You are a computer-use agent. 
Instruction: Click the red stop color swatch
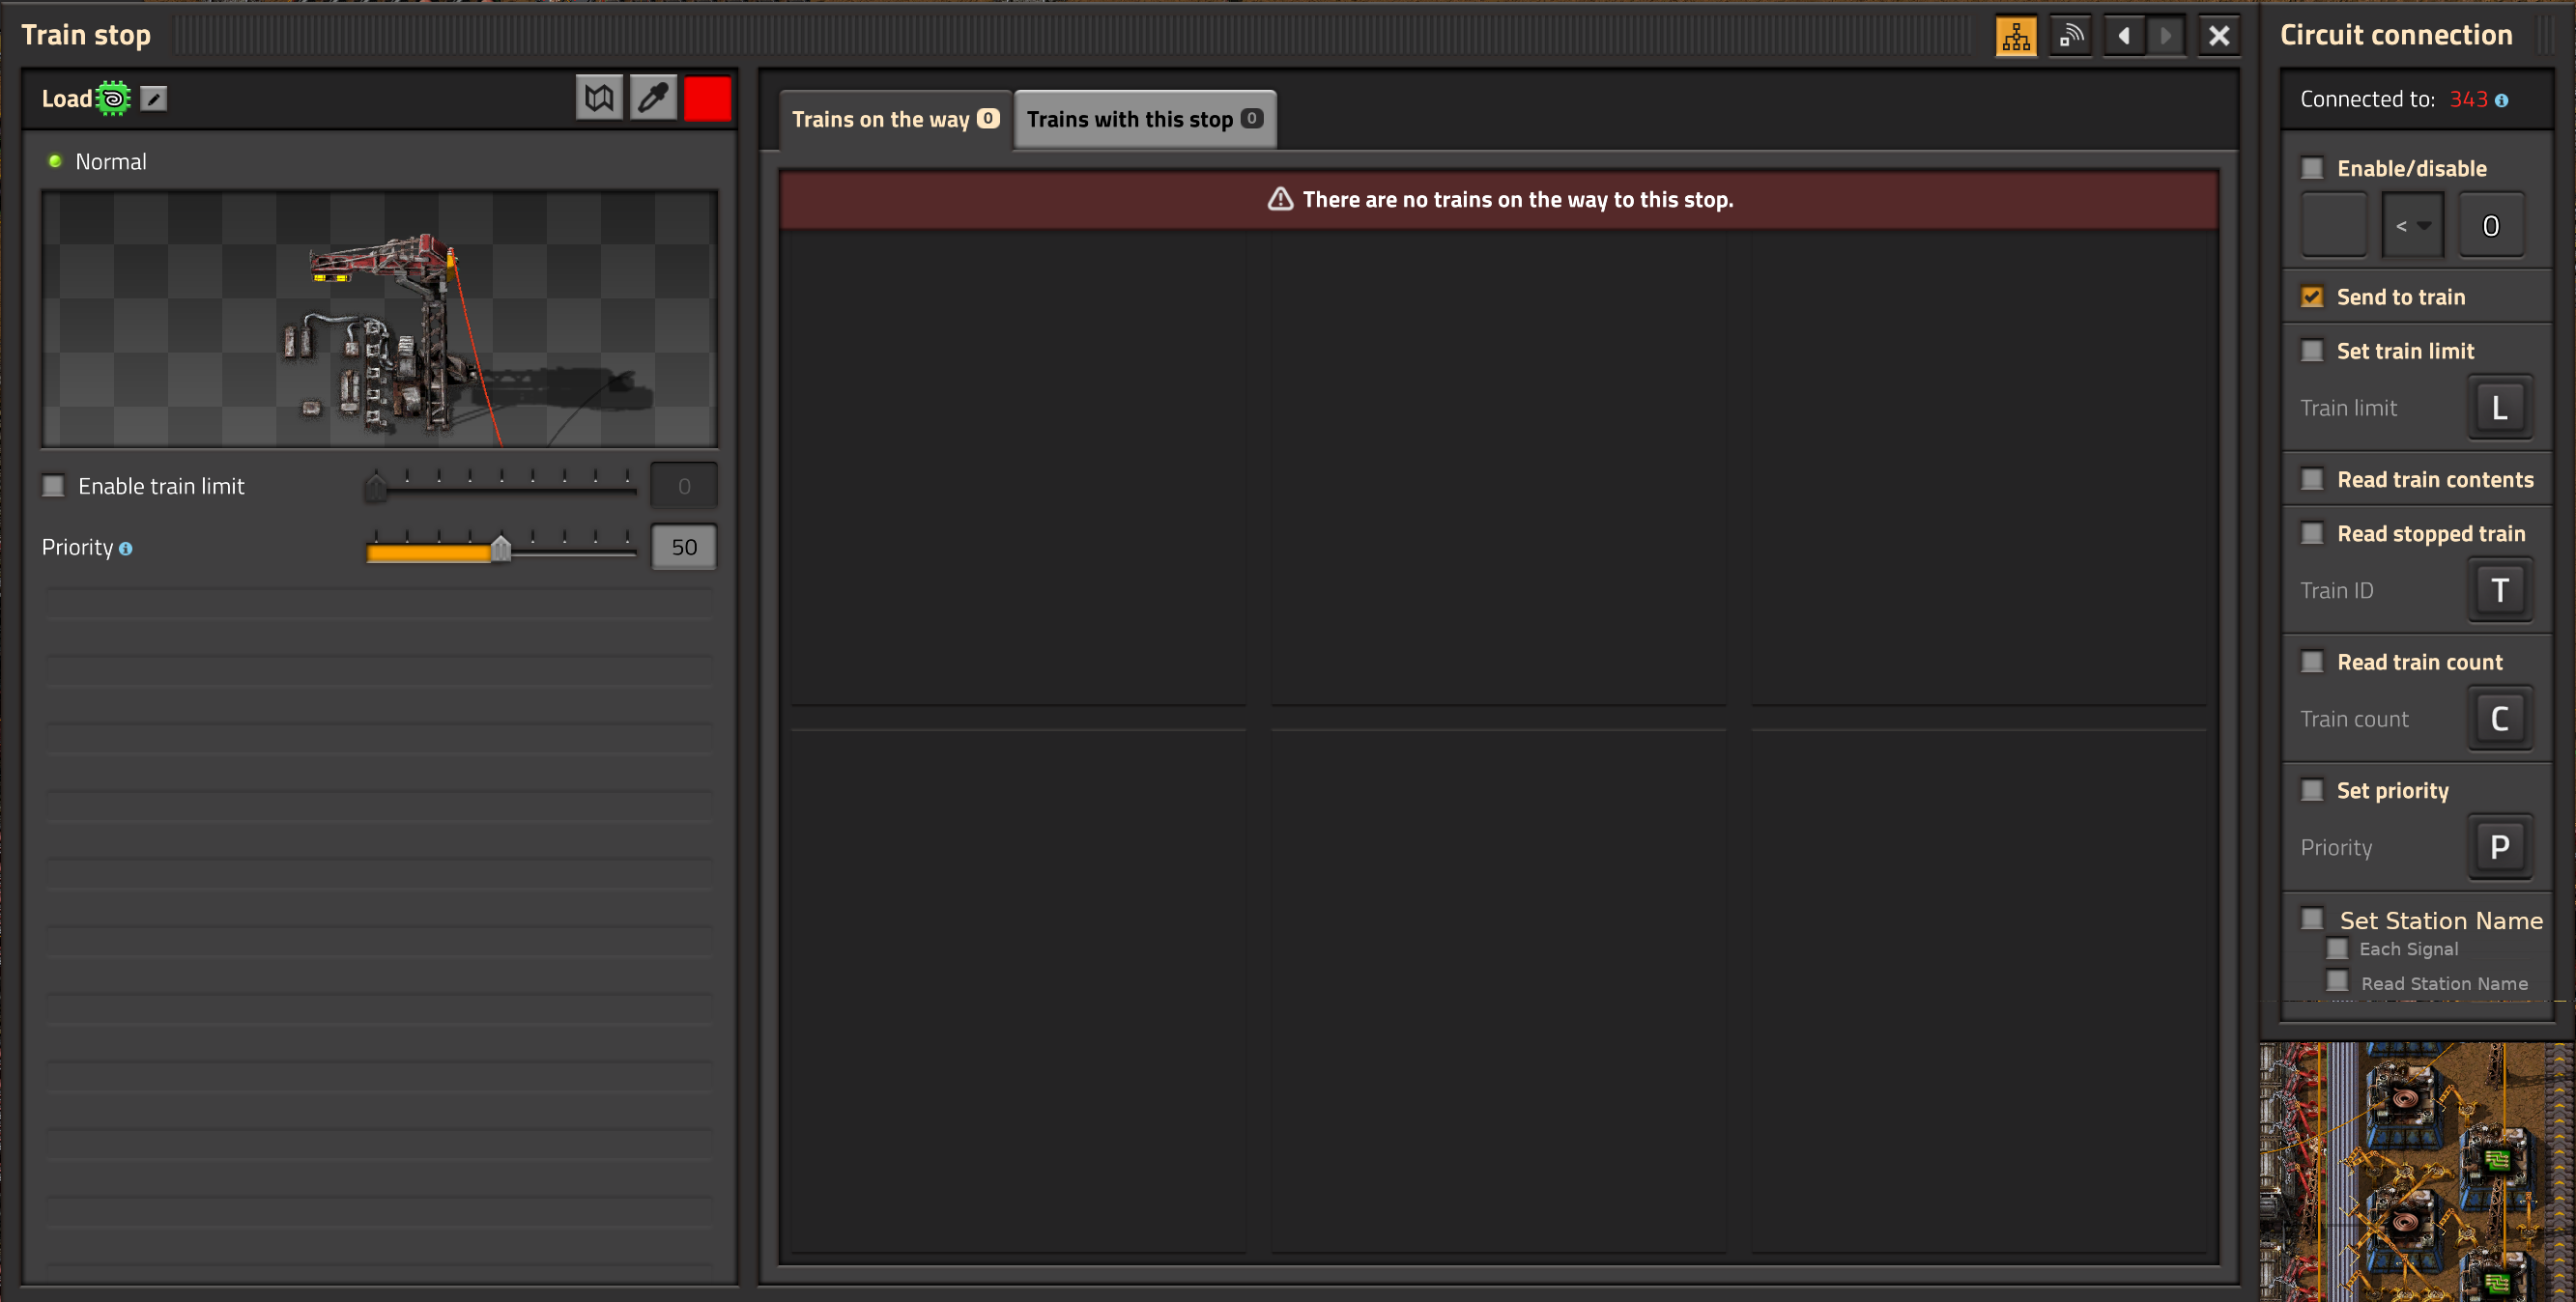pos(707,98)
